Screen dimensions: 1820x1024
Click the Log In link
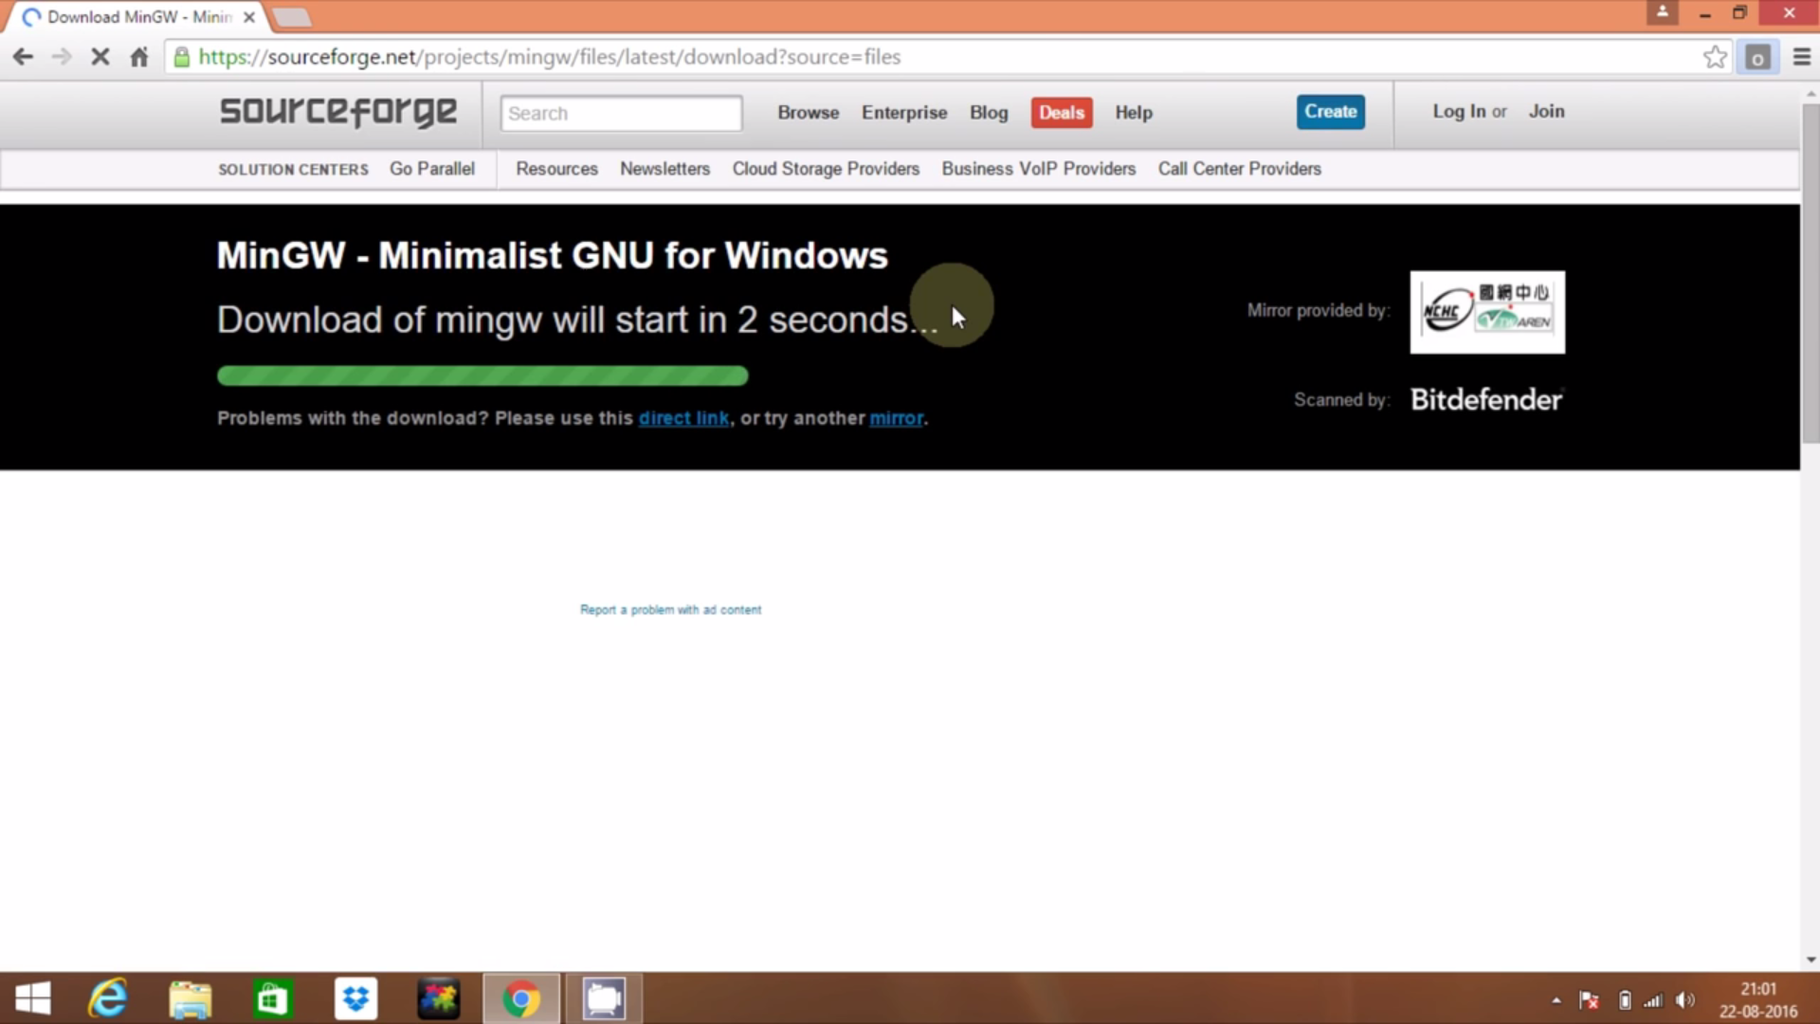coord(1458,111)
